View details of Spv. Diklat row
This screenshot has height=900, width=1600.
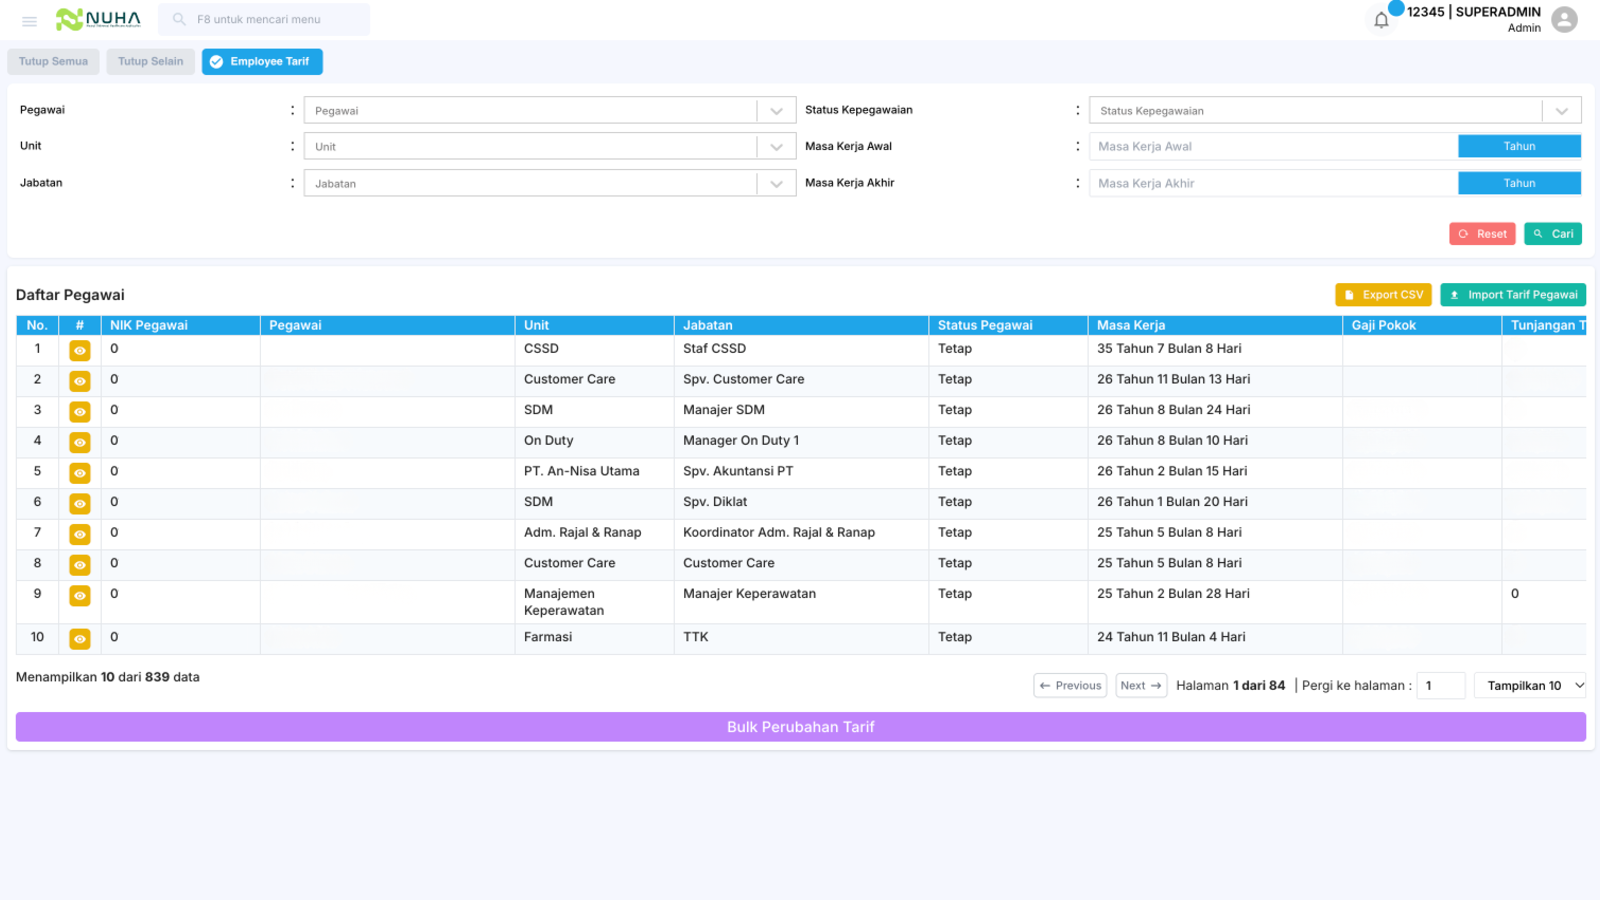point(80,503)
